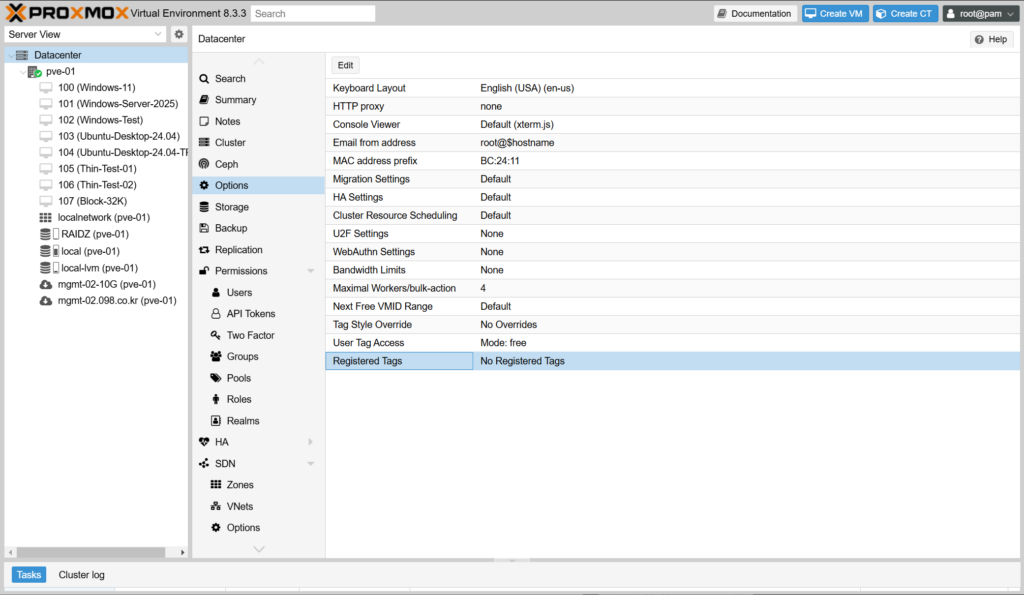Screen dimensions: 1024x595
Task: Collapse the SDN submenu
Action: click(x=311, y=464)
